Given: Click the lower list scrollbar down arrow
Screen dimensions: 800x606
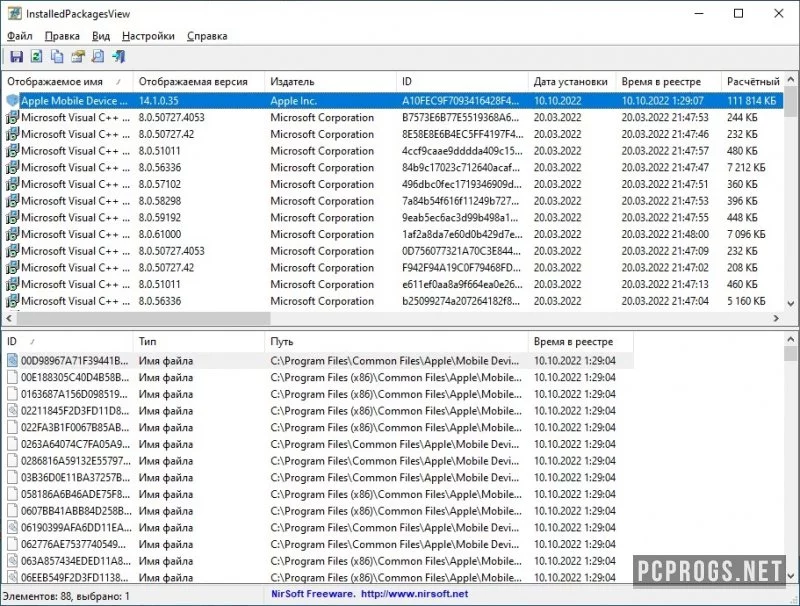Looking at the screenshot, I should pos(790,576).
